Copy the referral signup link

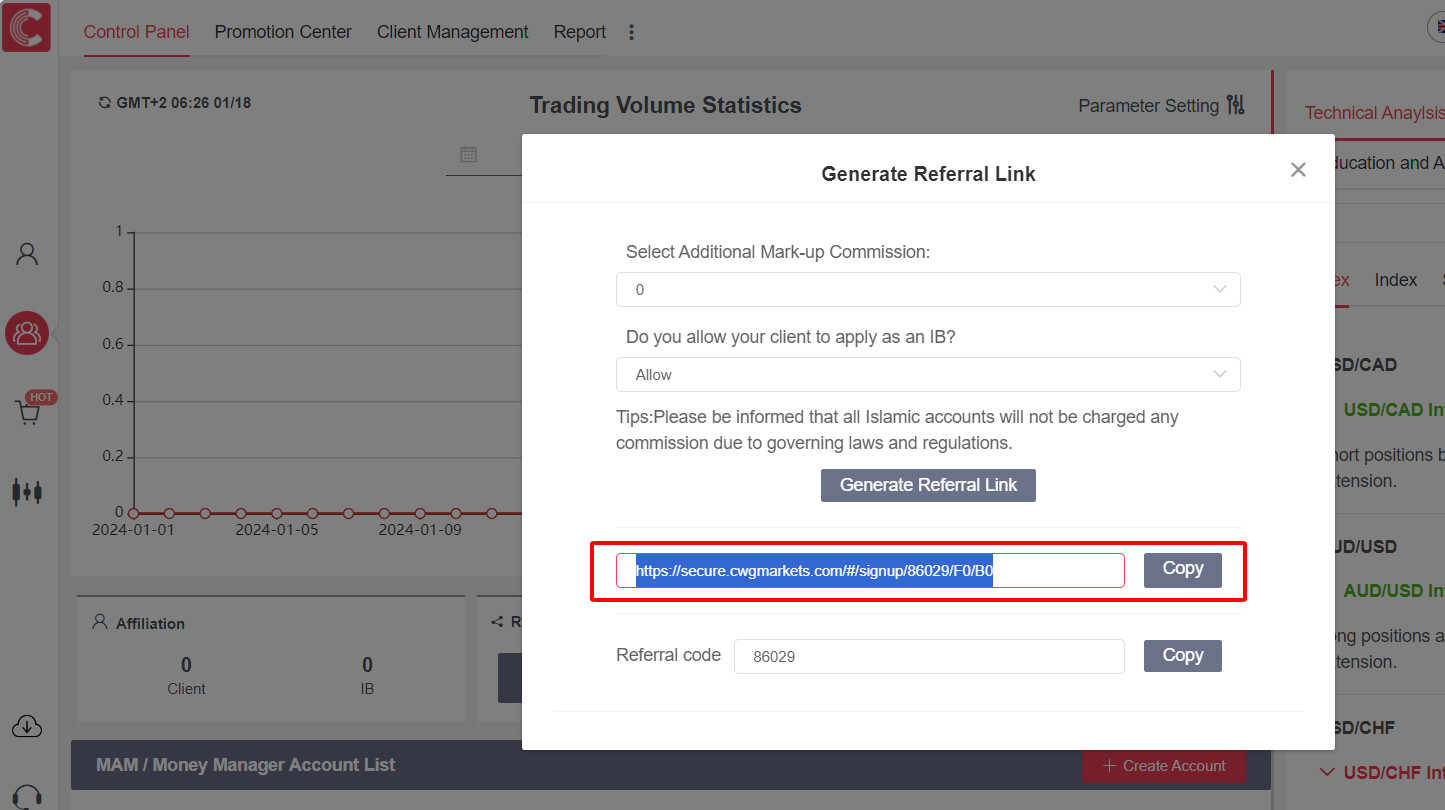[x=1182, y=569]
